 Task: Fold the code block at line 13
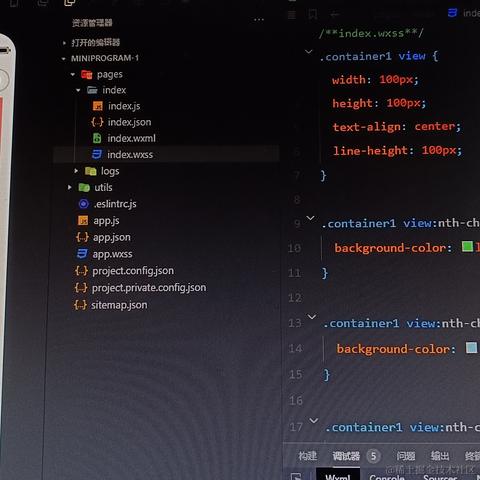(312, 316)
